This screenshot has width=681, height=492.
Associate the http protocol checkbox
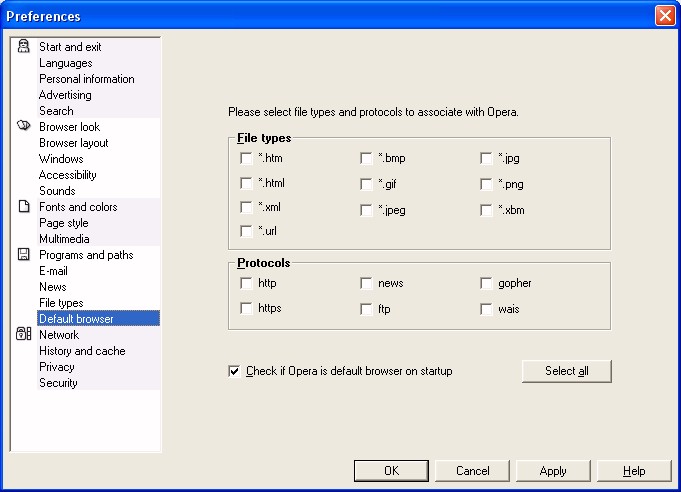tap(246, 284)
